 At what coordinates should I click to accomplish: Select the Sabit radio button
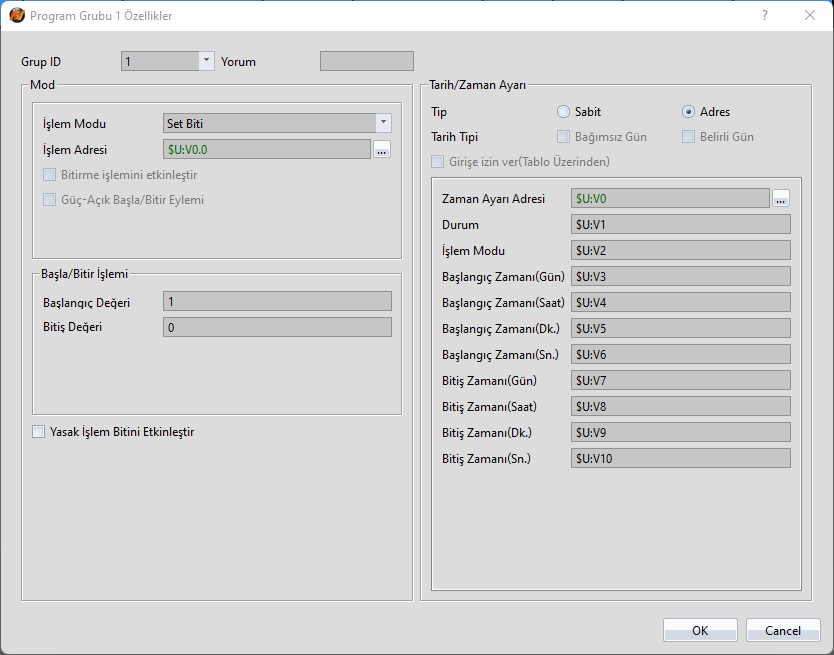564,112
